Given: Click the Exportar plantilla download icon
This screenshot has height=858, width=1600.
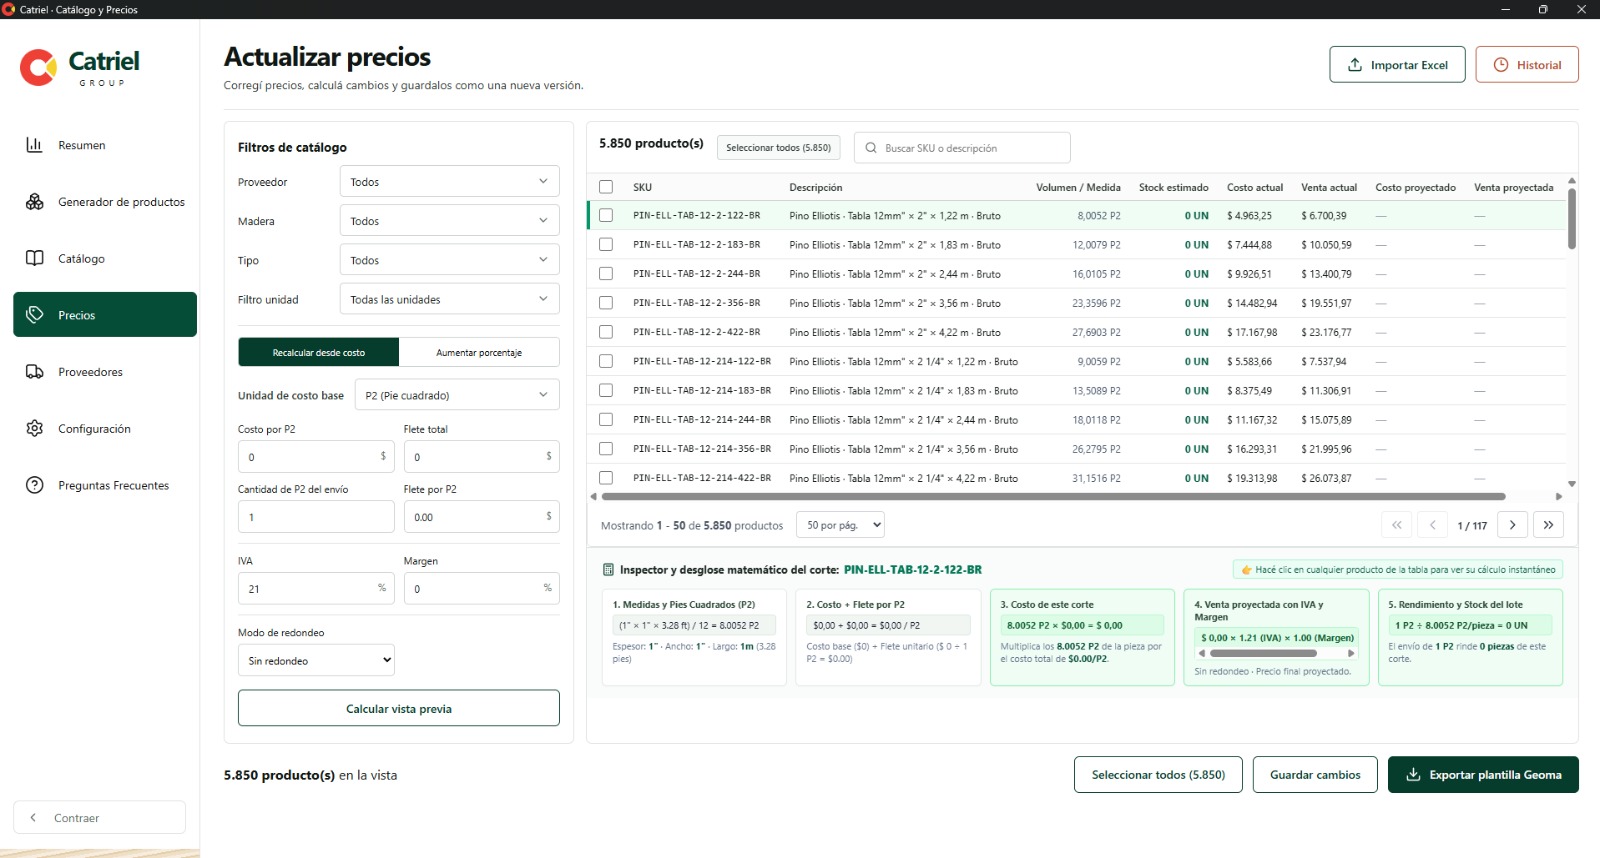Looking at the screenshot, I should pos(1413,775).
